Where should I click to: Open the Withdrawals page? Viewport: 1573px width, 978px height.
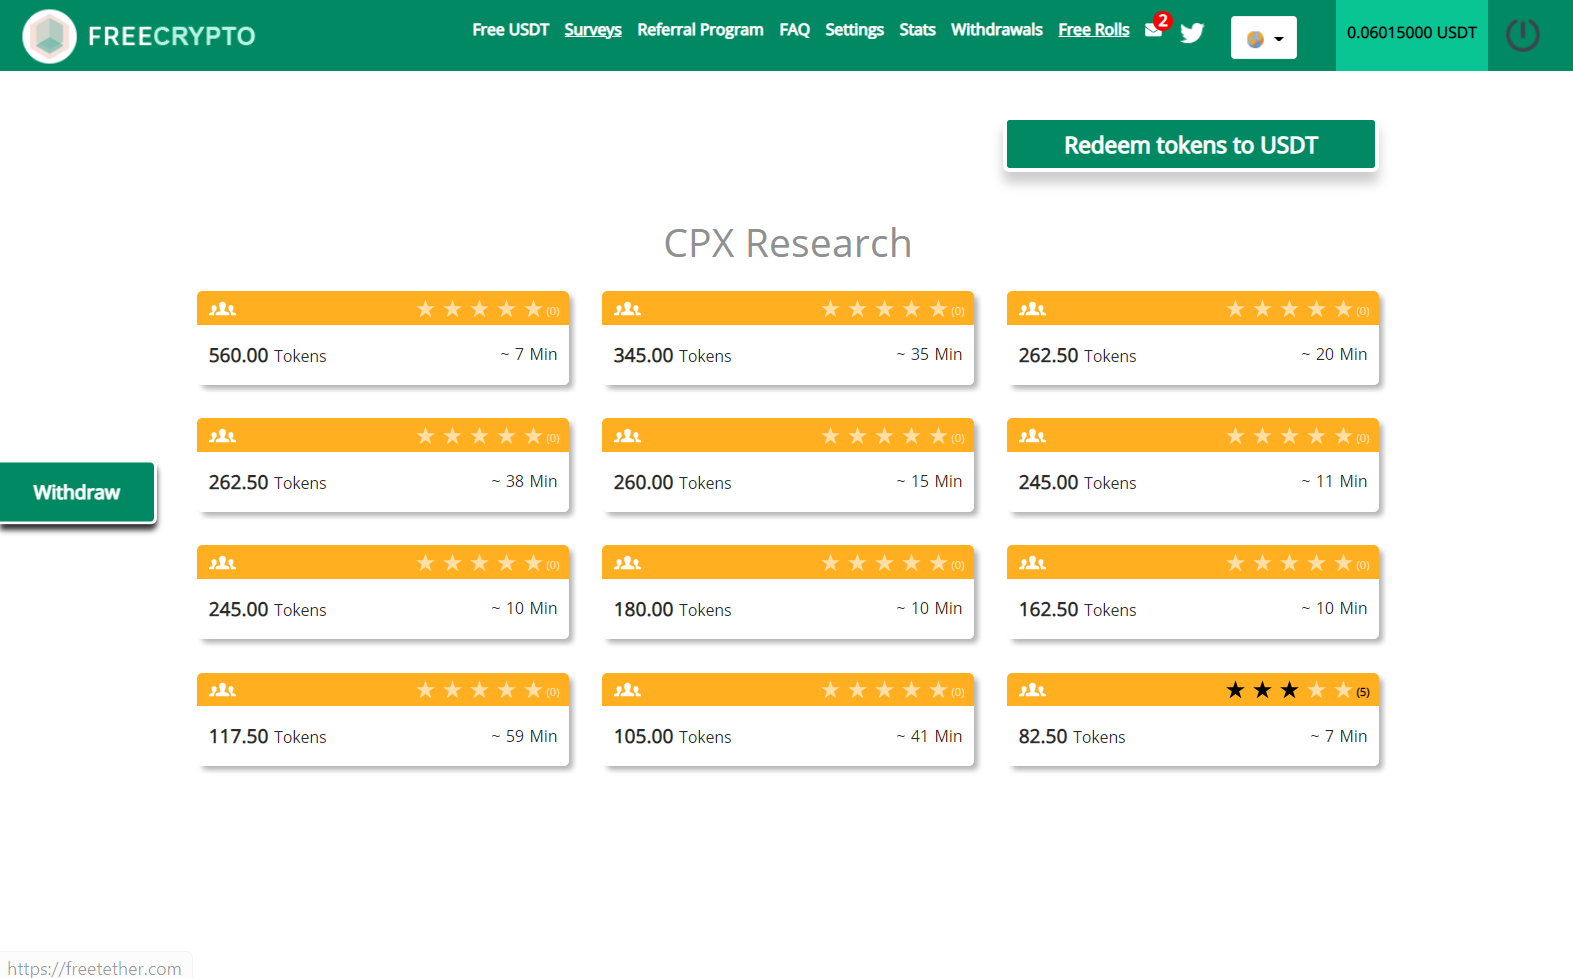point(997,30)
